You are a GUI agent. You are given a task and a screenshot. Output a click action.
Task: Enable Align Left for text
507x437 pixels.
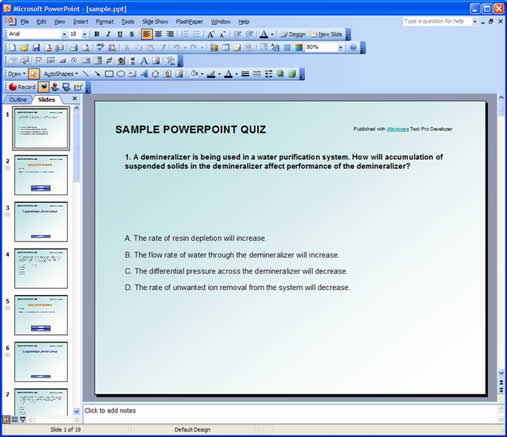tap(147, 34)
